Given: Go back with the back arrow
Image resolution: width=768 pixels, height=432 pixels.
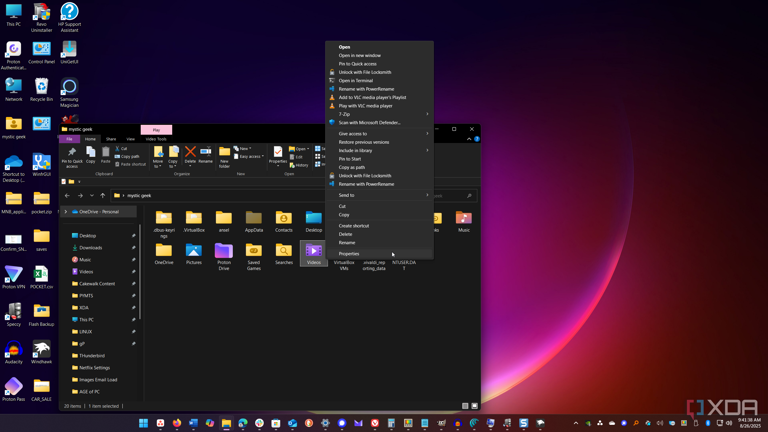Looking at the screenshot, I should click(x=67, y=195).
